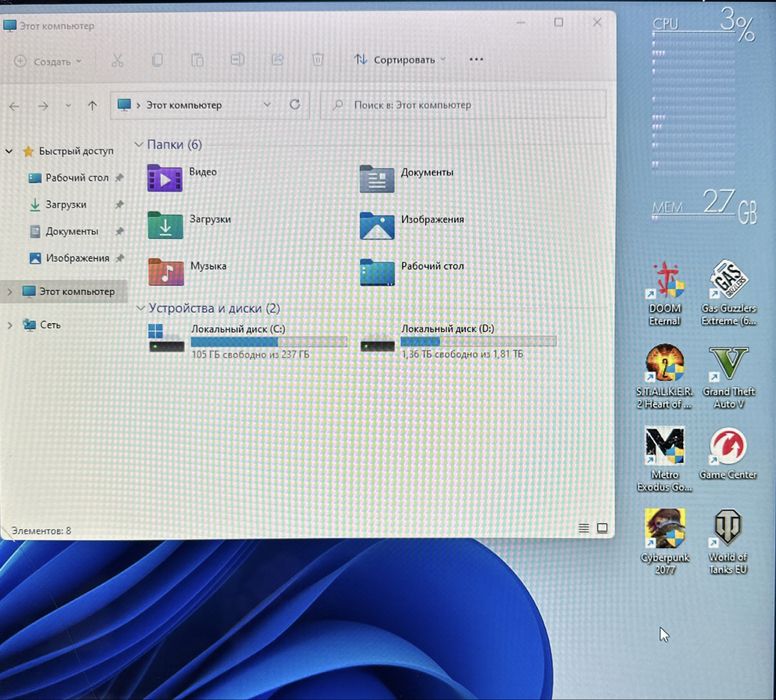Expand the address bar history dropdown
Image resolution: width=776 pixels, height=700 pixels.
[267, 104]
